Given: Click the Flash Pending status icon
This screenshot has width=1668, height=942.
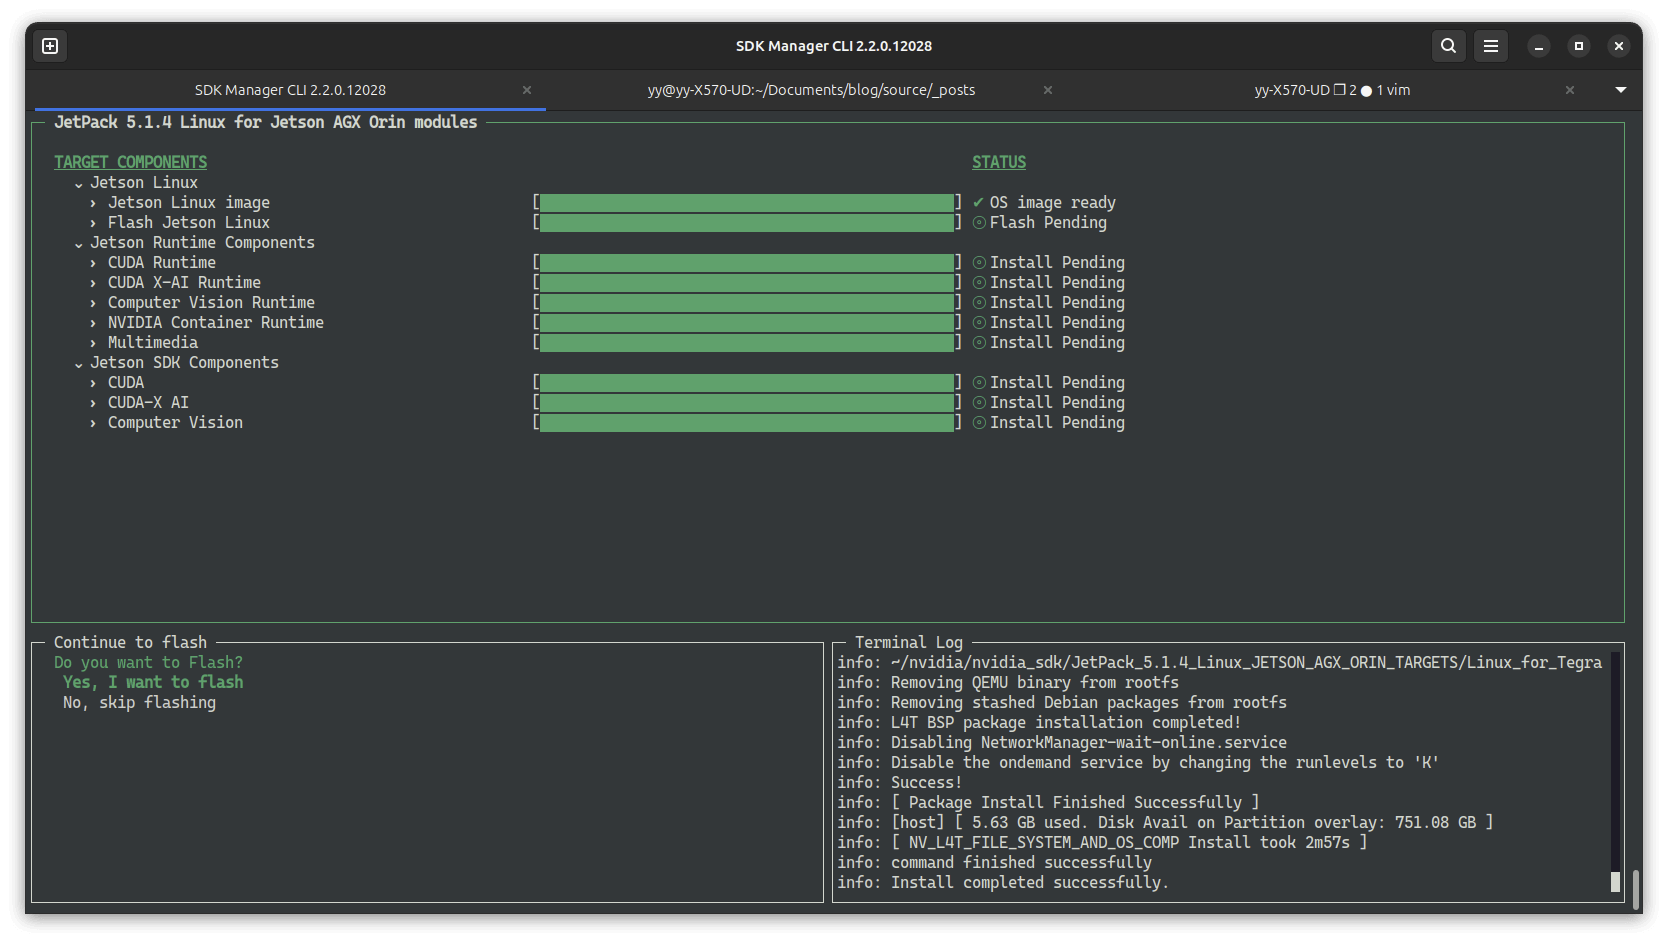Looking at the screenshot, I should click(980, 223).
